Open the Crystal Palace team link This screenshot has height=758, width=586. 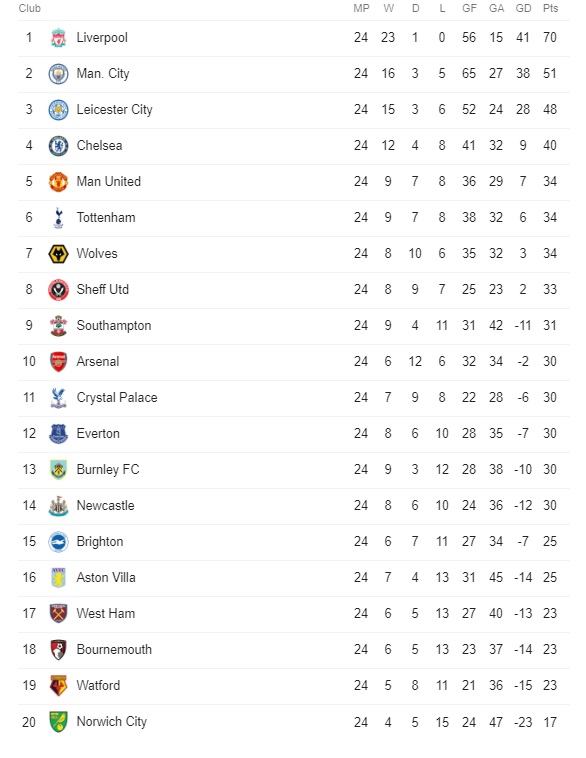click(117, 398)
